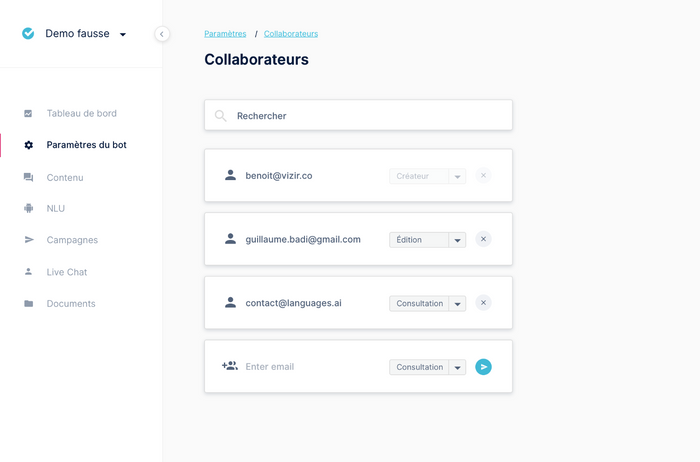
Task: Focus the Enter email input field
Action: pos(312,367)
